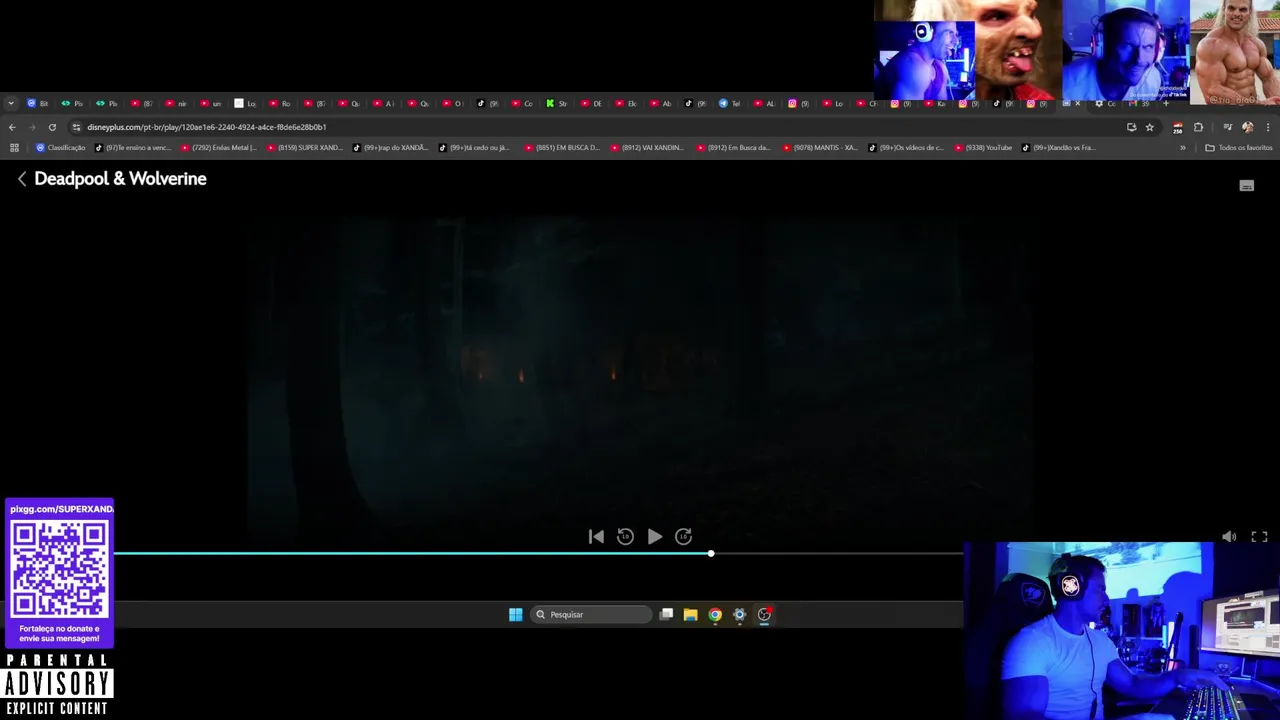Reload the Disney+ page
The image size is (1280, 720).
click(52, 127)
